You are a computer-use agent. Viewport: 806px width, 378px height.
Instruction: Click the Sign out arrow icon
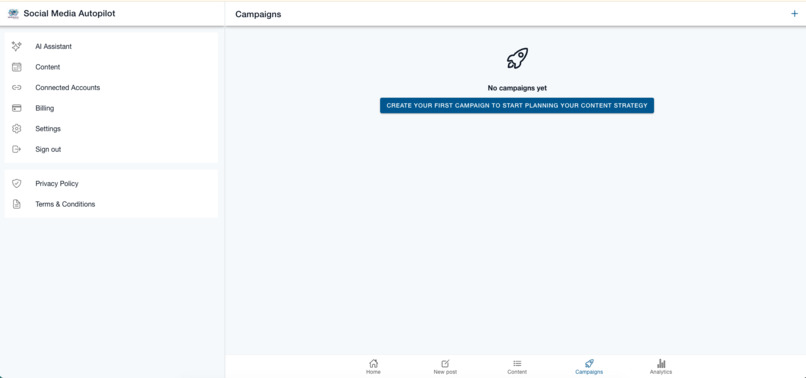pyautogui.click(x=16, y=149)
